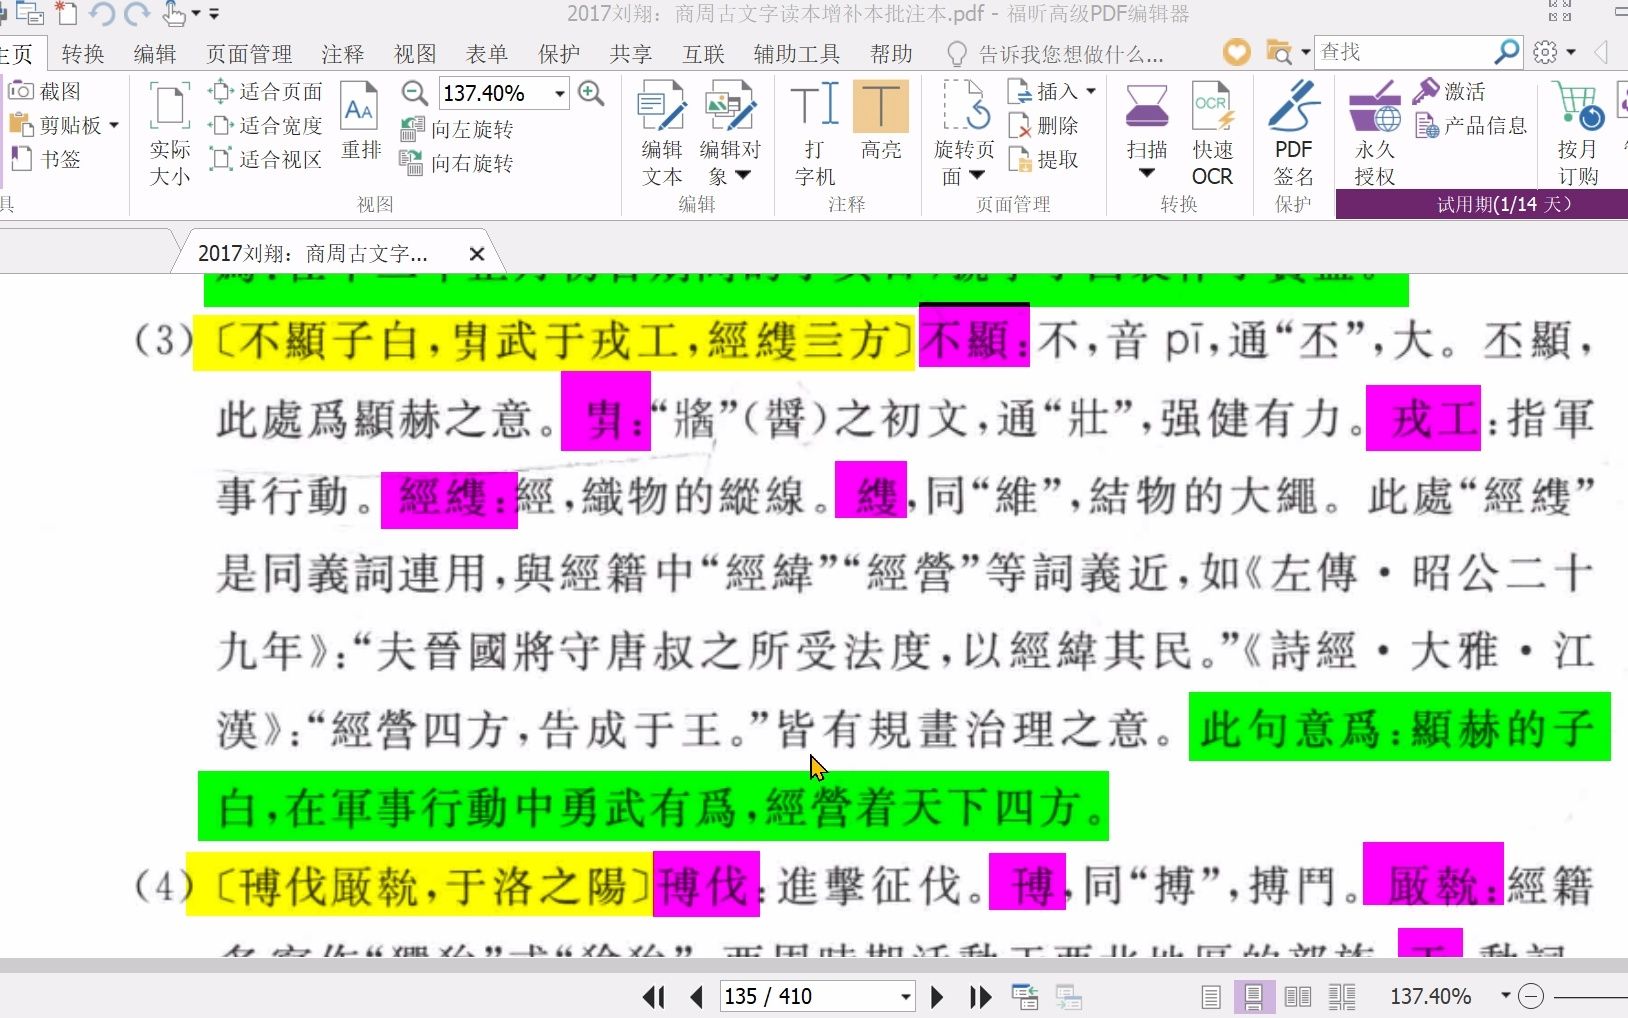
Task: Open the 书签 bookmark tool
Action: click(x=46, y=159)
